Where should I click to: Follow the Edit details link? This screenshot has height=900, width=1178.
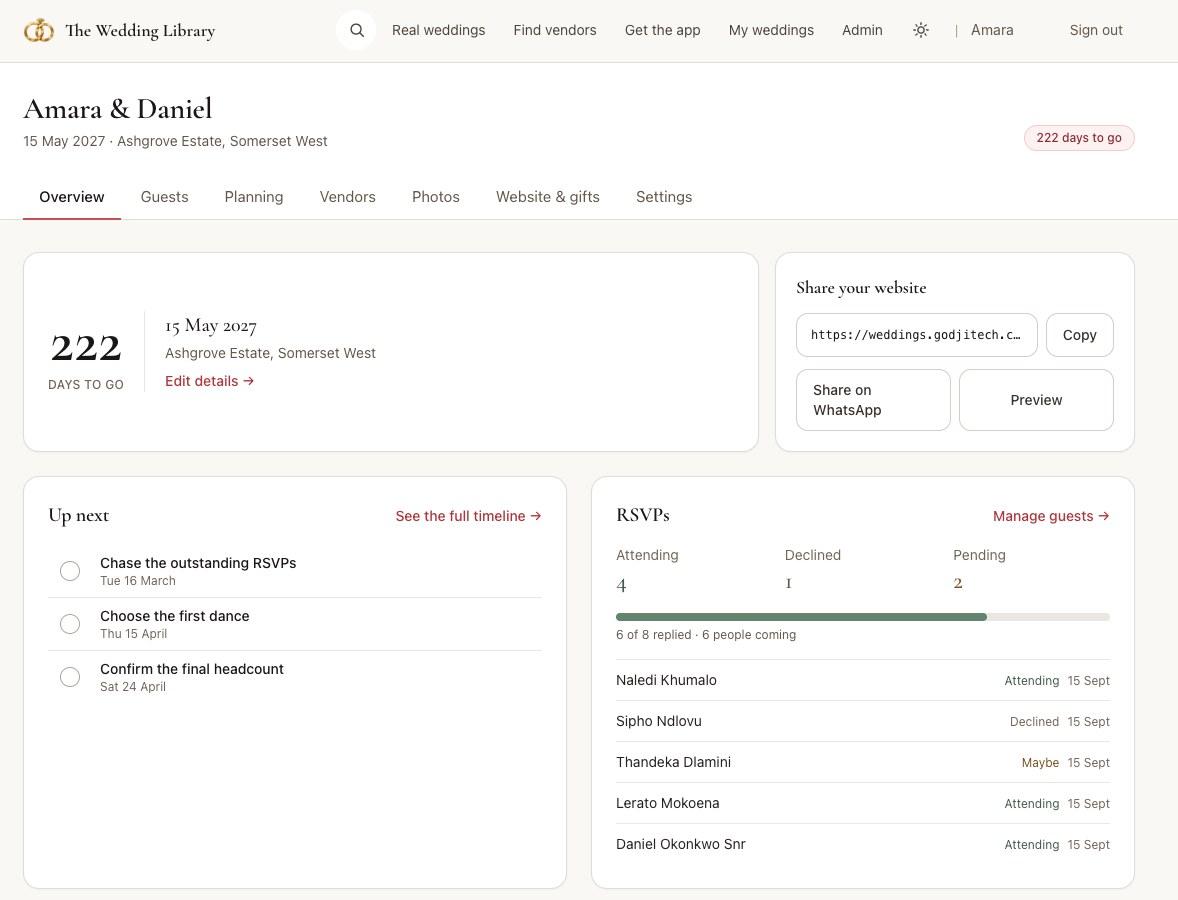pyautogui.click(x=210, y=381)
